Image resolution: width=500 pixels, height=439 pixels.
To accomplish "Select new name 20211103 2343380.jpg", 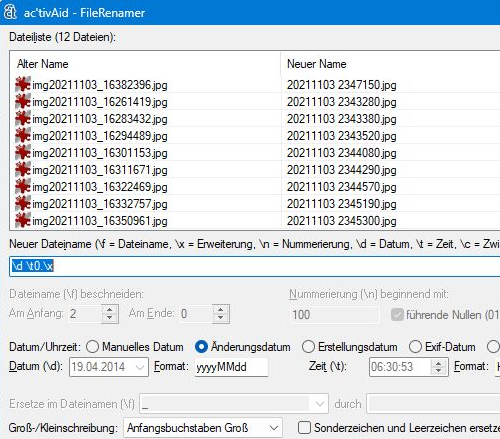I will click(x=342, y=119).
